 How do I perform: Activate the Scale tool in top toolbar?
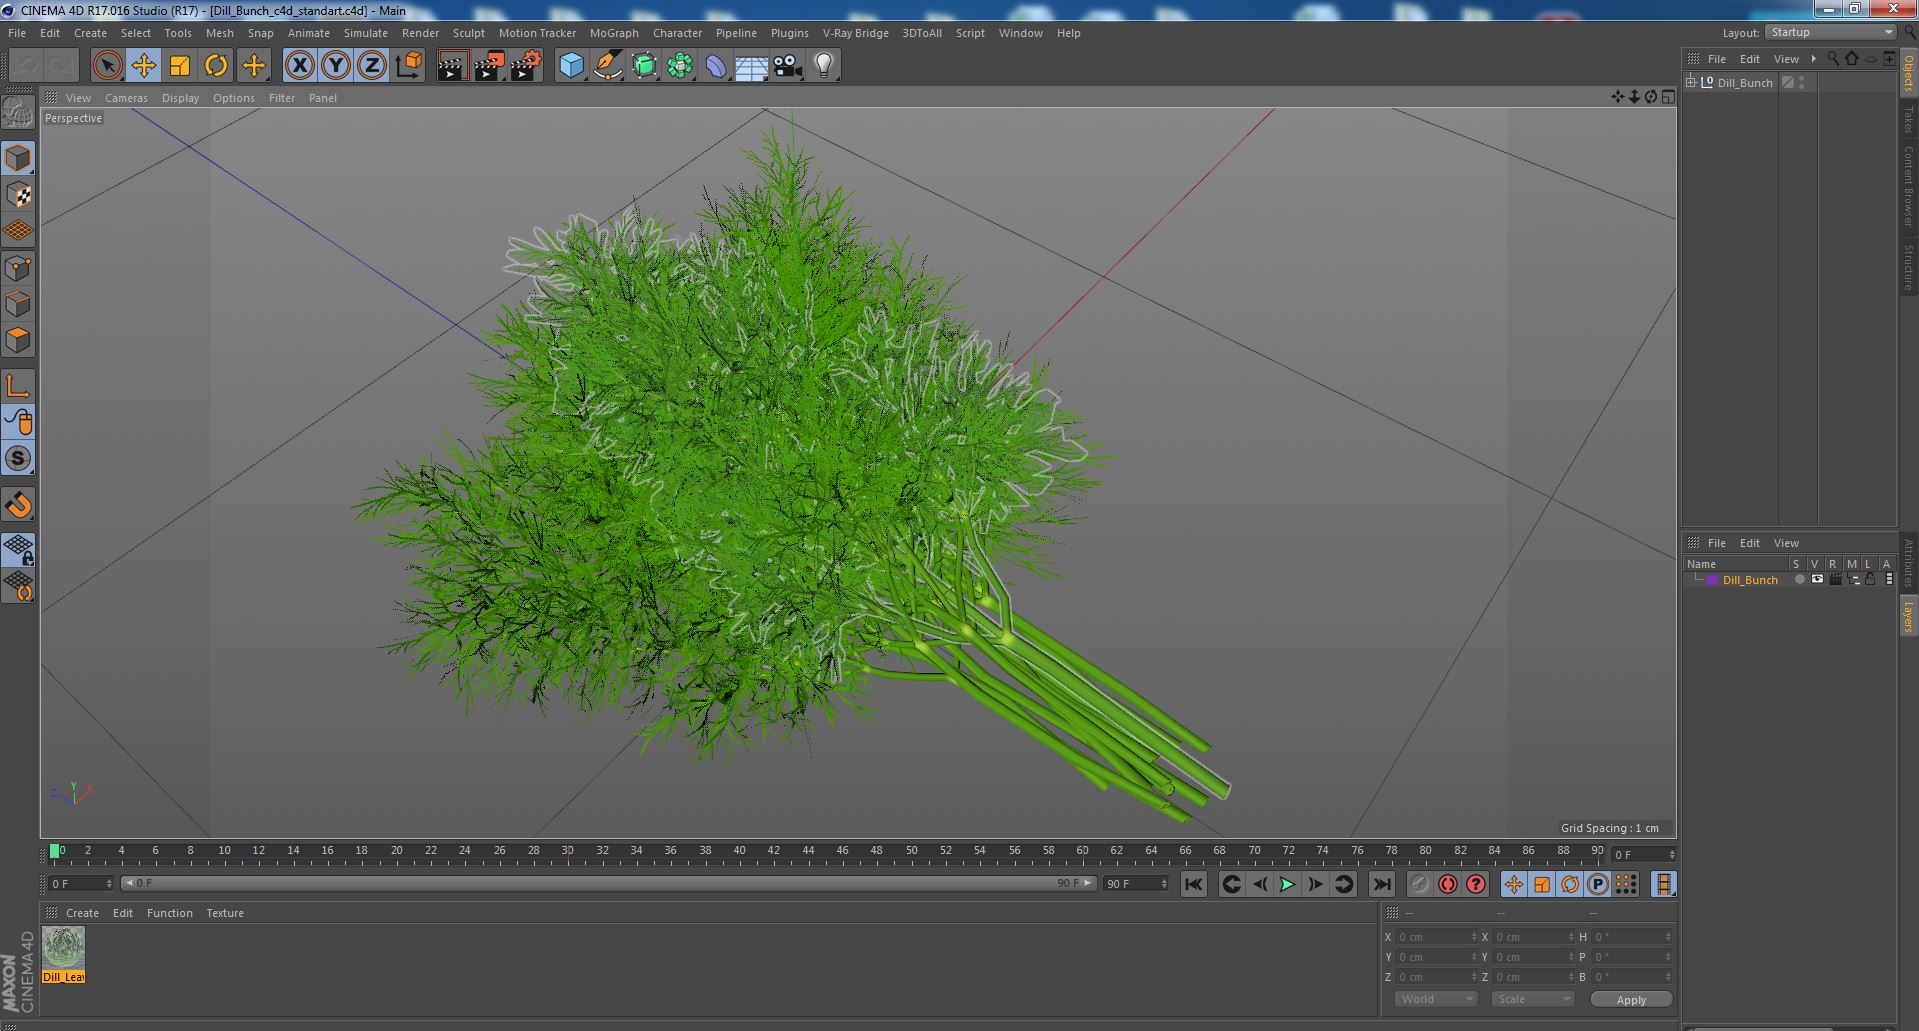(x=180, y=66)
